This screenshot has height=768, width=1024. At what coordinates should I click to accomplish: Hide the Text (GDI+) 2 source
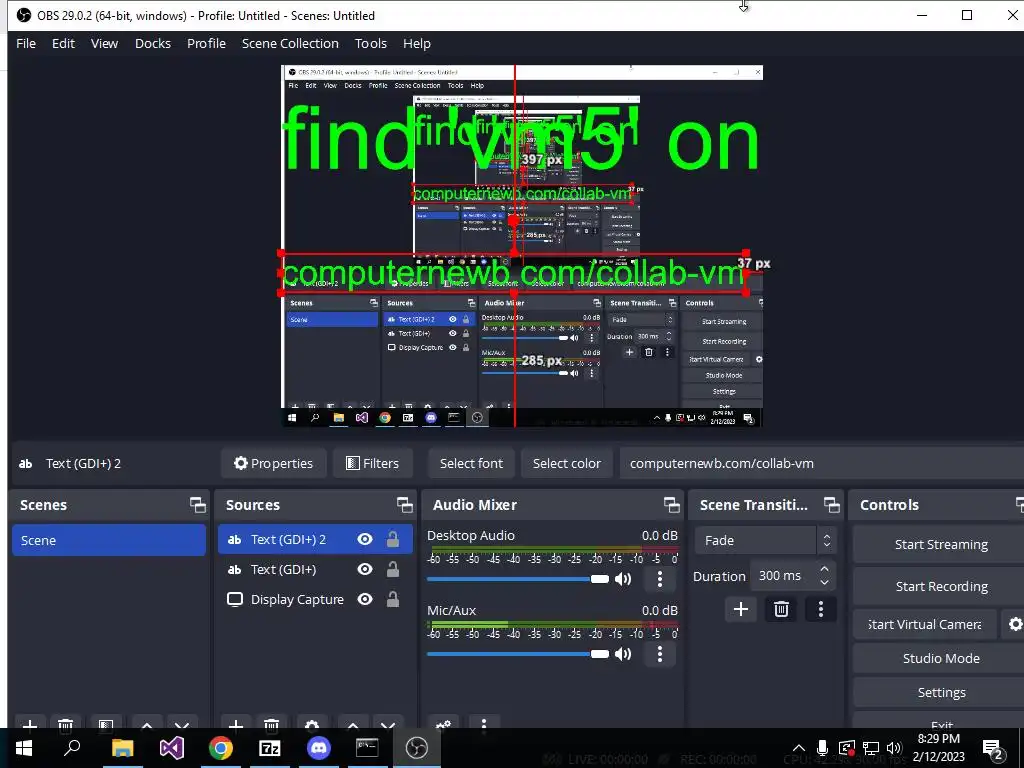(365, 539)
